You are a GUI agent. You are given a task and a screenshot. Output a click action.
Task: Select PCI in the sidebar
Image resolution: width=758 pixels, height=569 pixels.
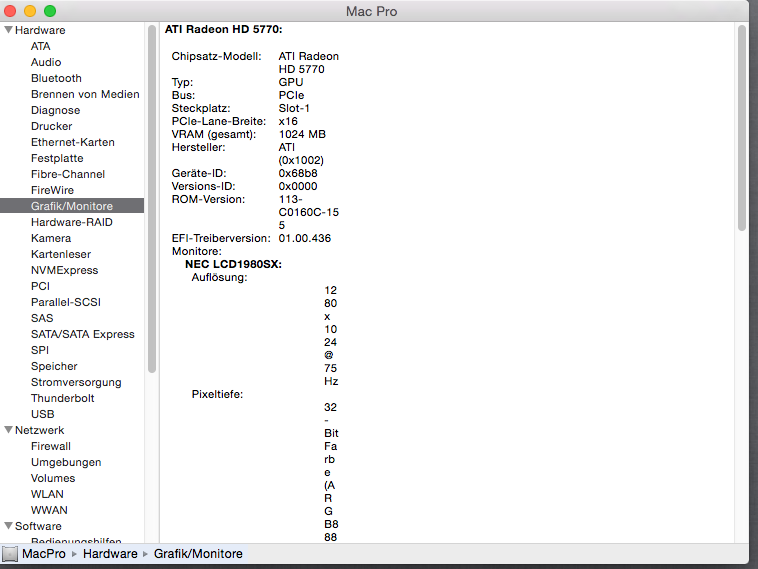[40, 285]
